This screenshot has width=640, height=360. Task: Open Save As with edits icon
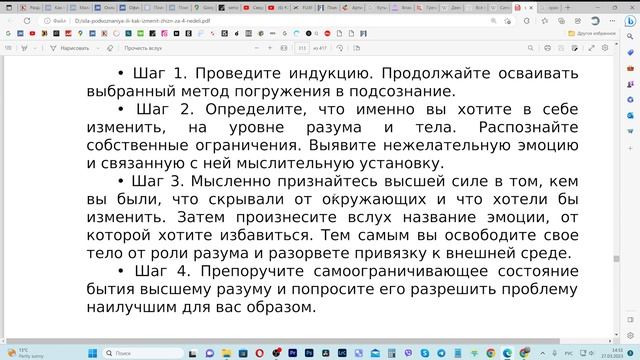pos(575,48)
